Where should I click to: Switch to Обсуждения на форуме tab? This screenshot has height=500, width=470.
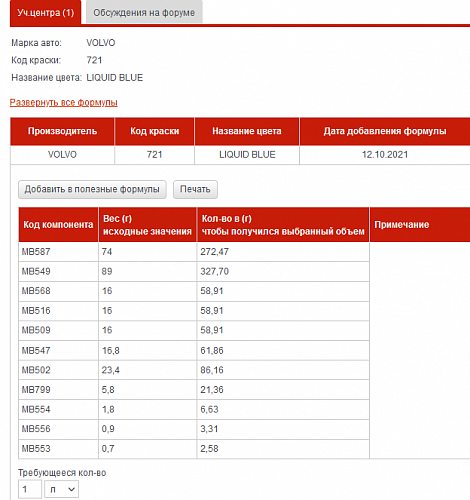pos(144,13)
